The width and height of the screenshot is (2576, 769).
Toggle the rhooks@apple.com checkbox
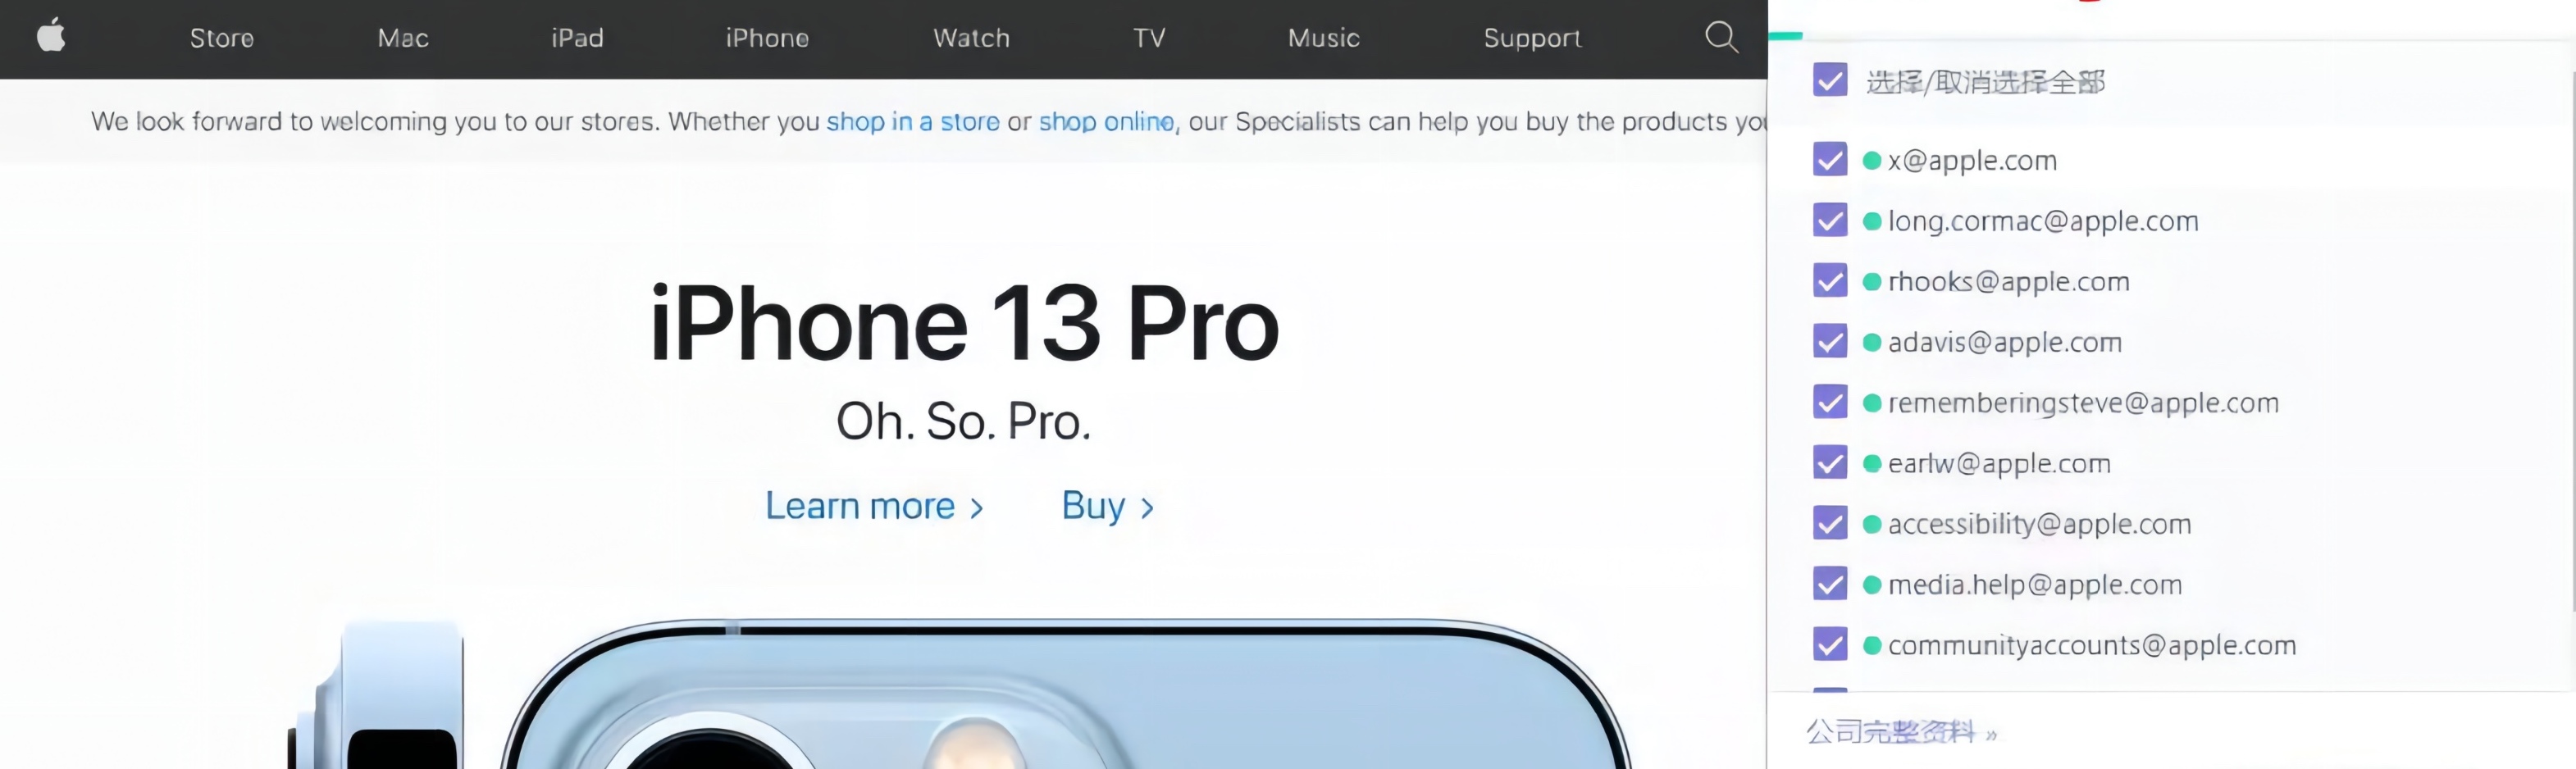pyautogui.click(x=1830, y=281)
